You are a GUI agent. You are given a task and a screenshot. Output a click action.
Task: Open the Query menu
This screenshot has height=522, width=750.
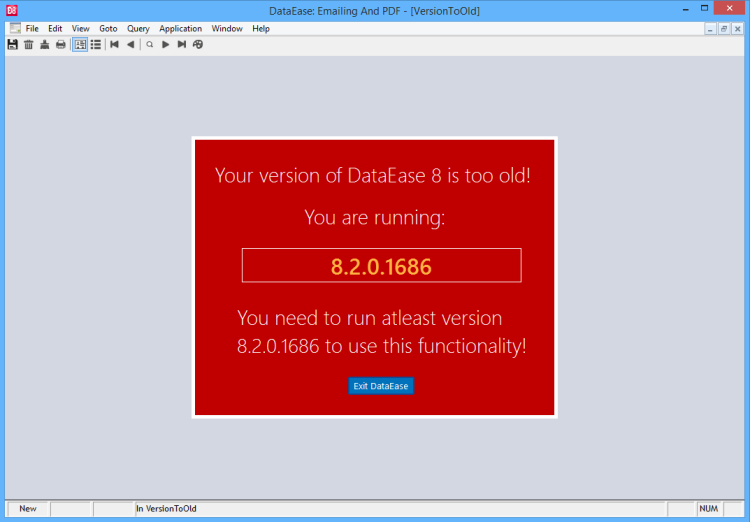(138, 29)
